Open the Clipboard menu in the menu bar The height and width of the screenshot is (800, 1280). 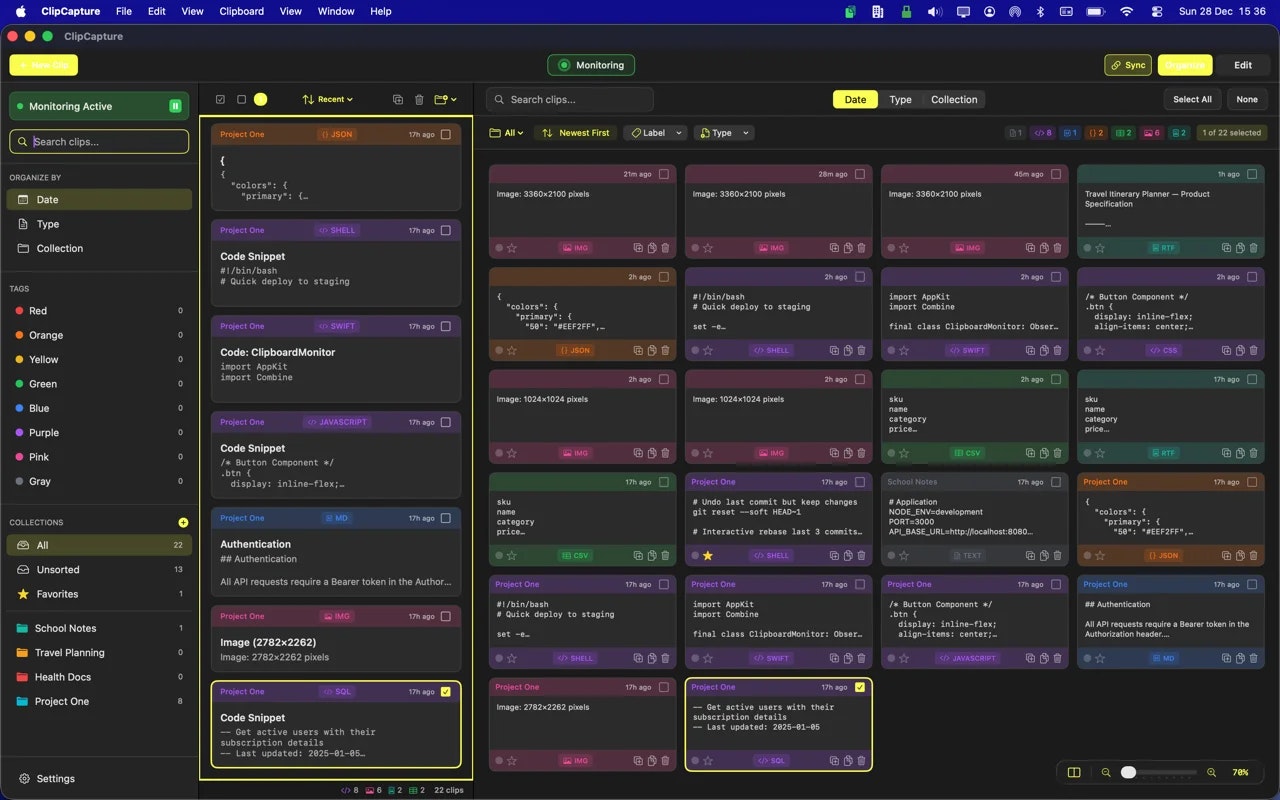241,11
